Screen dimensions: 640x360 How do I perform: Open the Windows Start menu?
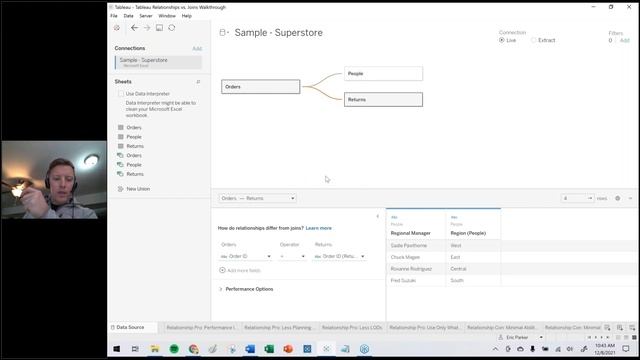[x=116, y=349]
